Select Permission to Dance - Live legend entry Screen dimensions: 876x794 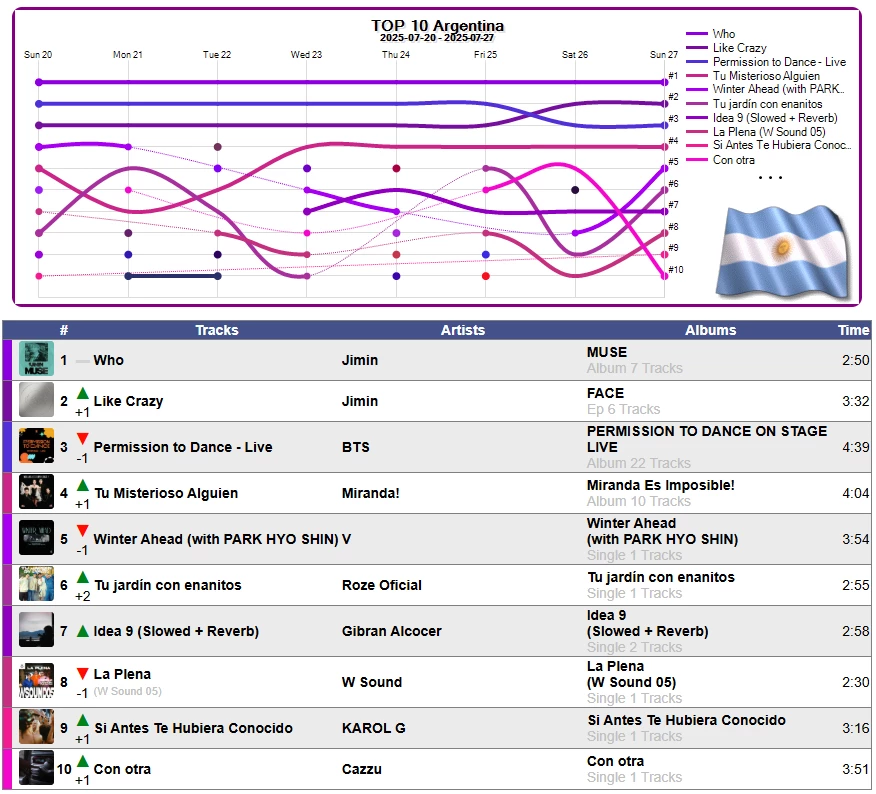(779, 61)
